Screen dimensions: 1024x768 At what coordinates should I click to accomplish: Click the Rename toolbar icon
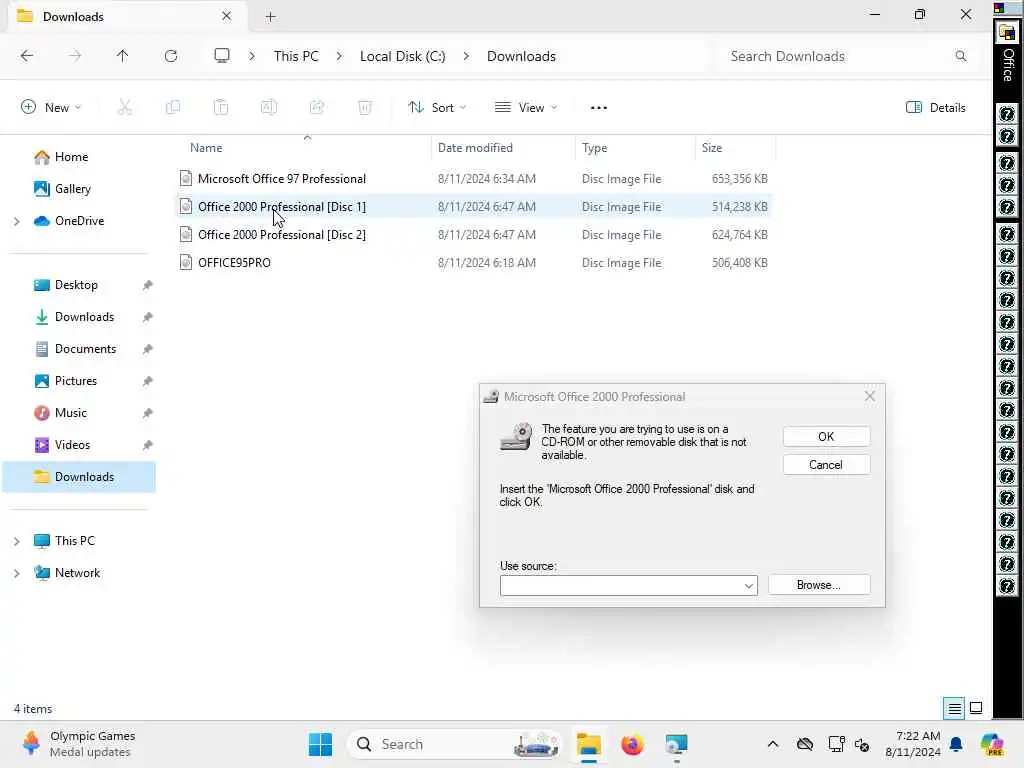click(x=268, y=107)
